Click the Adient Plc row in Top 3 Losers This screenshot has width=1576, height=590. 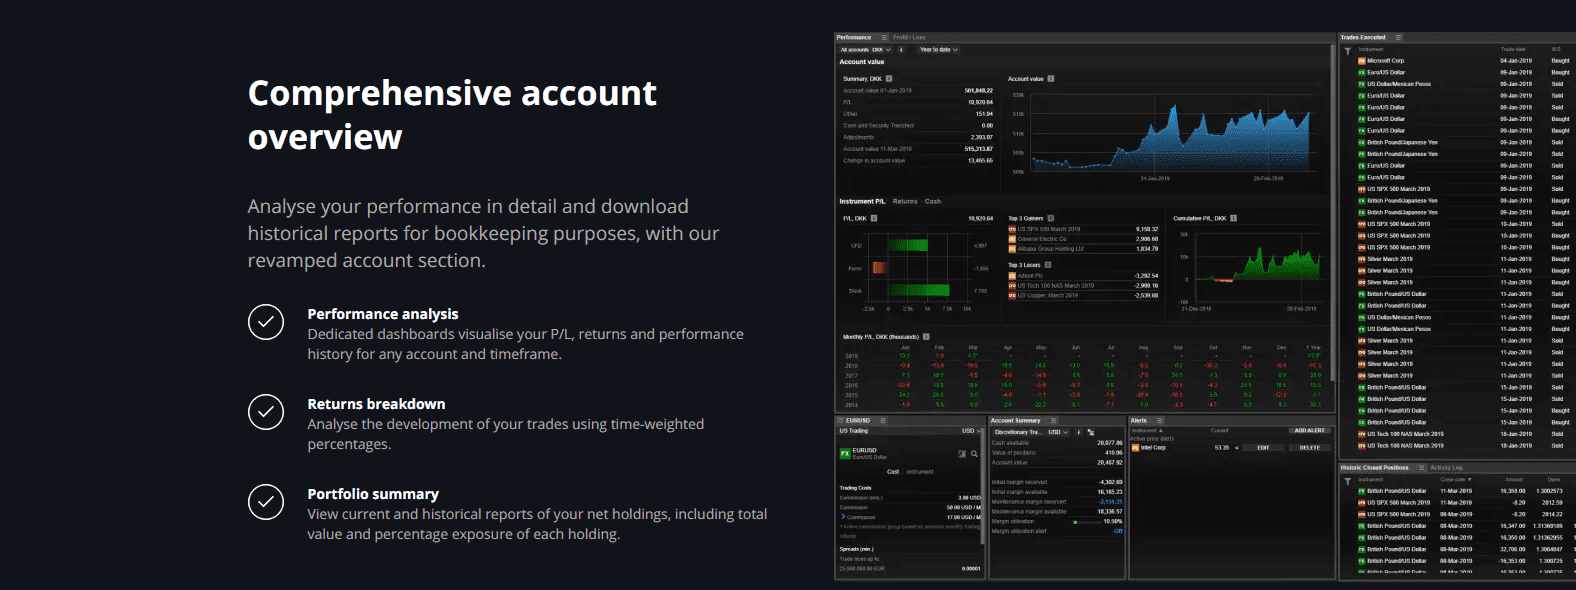1083,276
